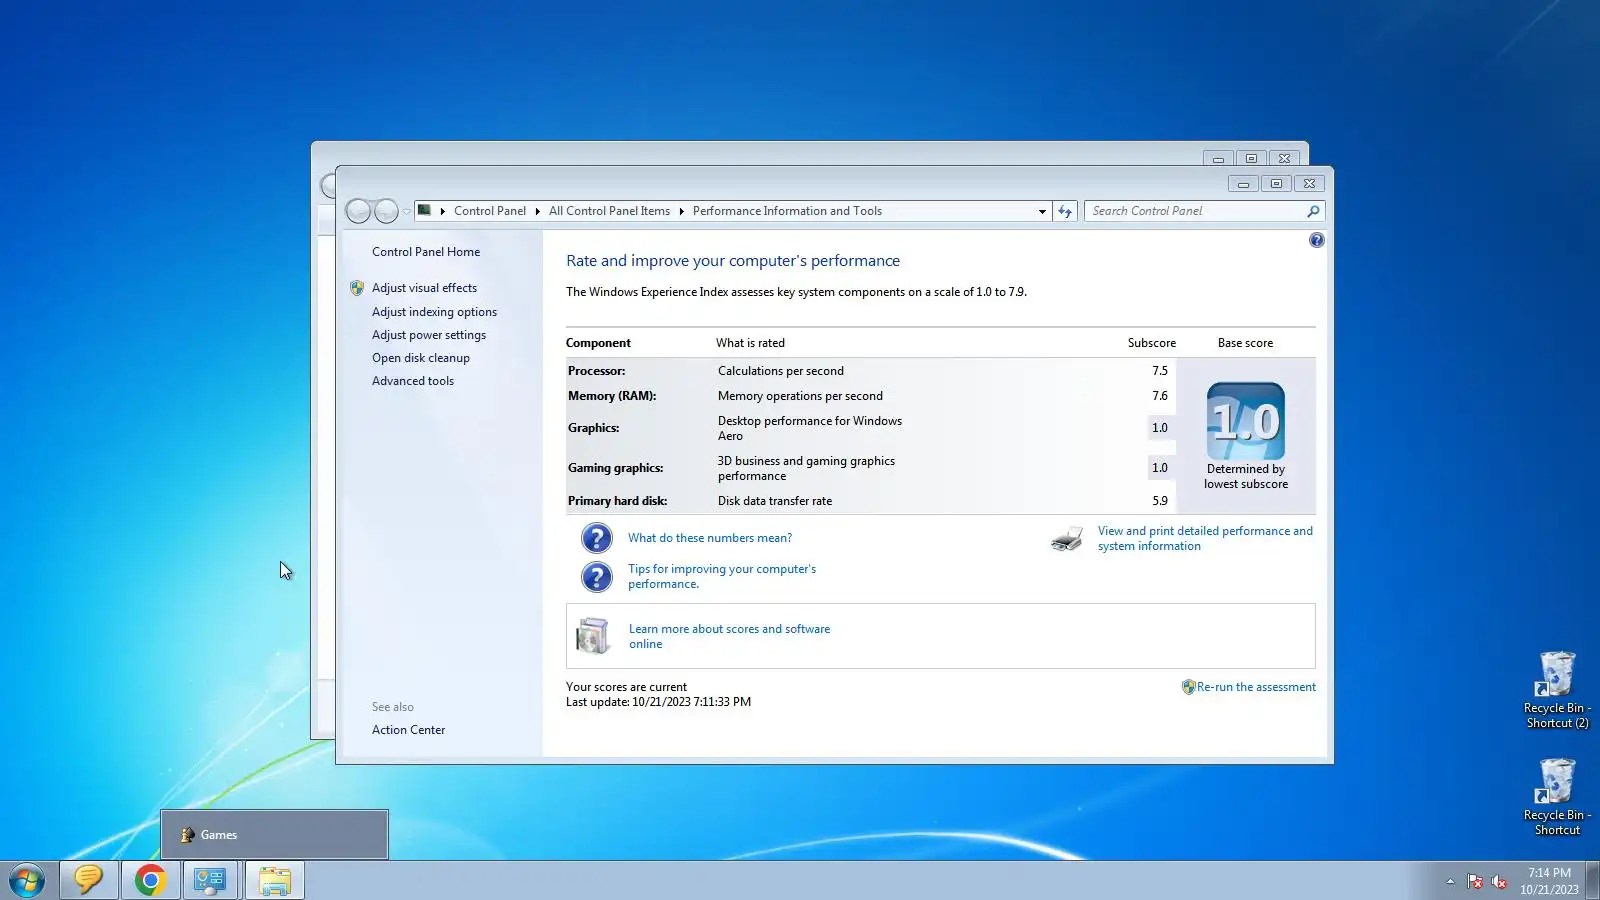View and print detailed performance information
The image size is (1600, 900).
(x=1205, y=538)
